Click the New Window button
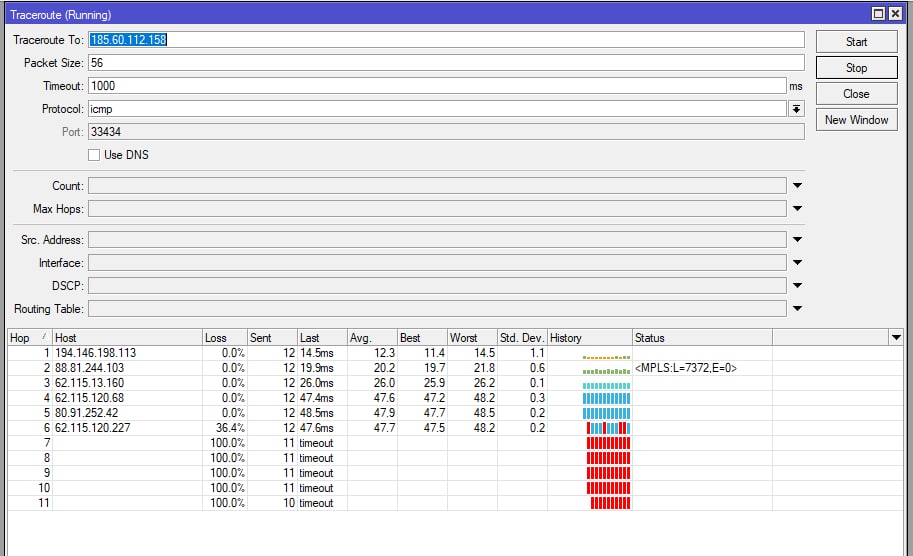913x556 pixels. [x=857, y=120]
